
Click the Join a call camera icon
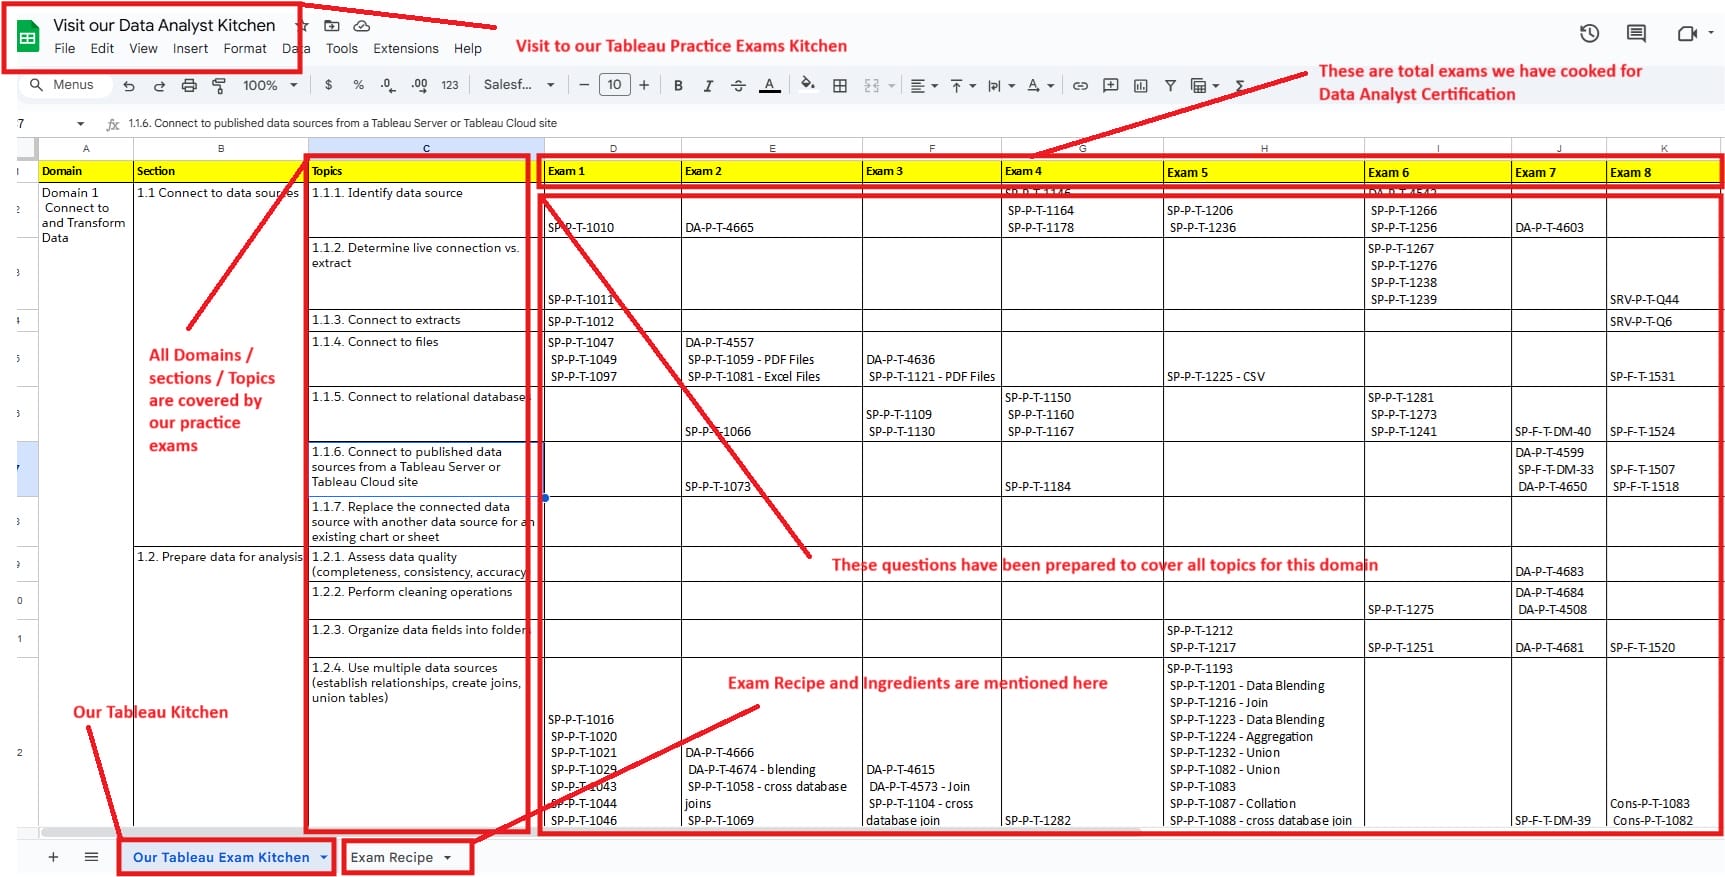click(x=1687, y=34)
